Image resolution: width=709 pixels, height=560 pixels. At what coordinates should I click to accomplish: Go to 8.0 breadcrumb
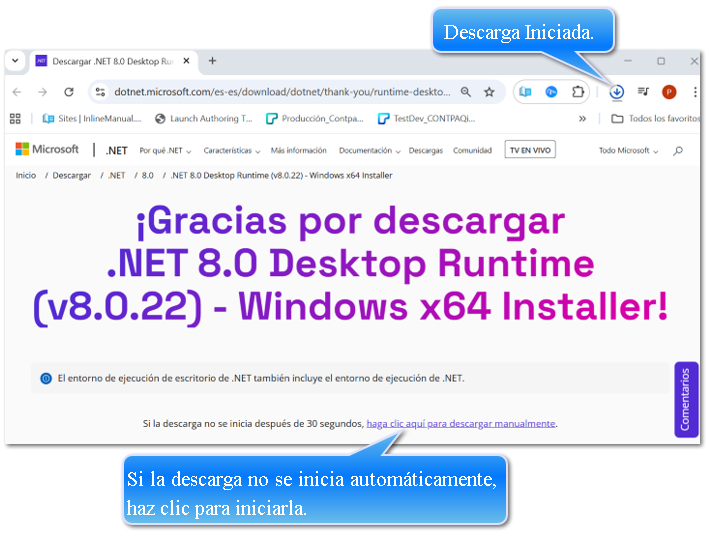pyautogui.click(x=147, y=176)
